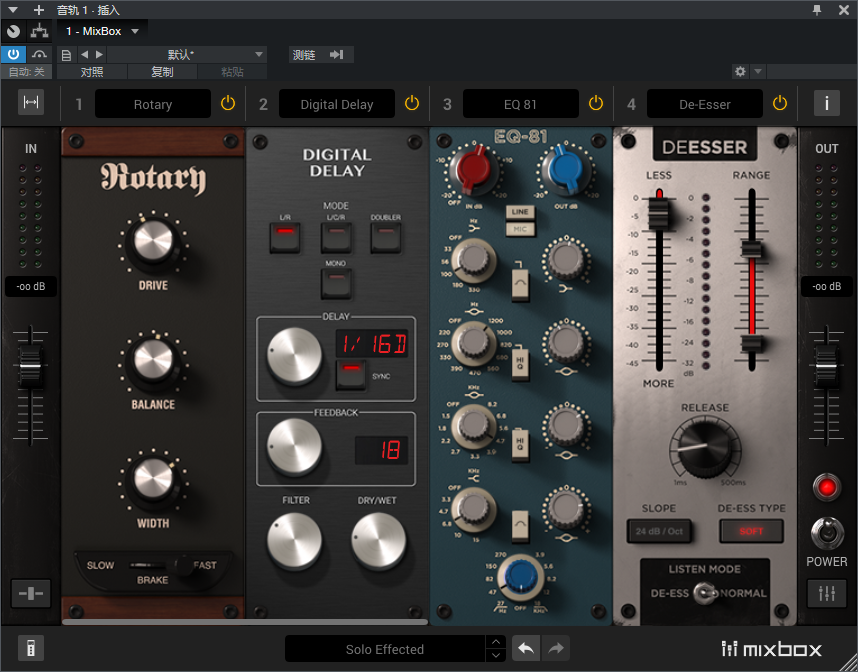Click the SOFT de-ess type button

751,531
